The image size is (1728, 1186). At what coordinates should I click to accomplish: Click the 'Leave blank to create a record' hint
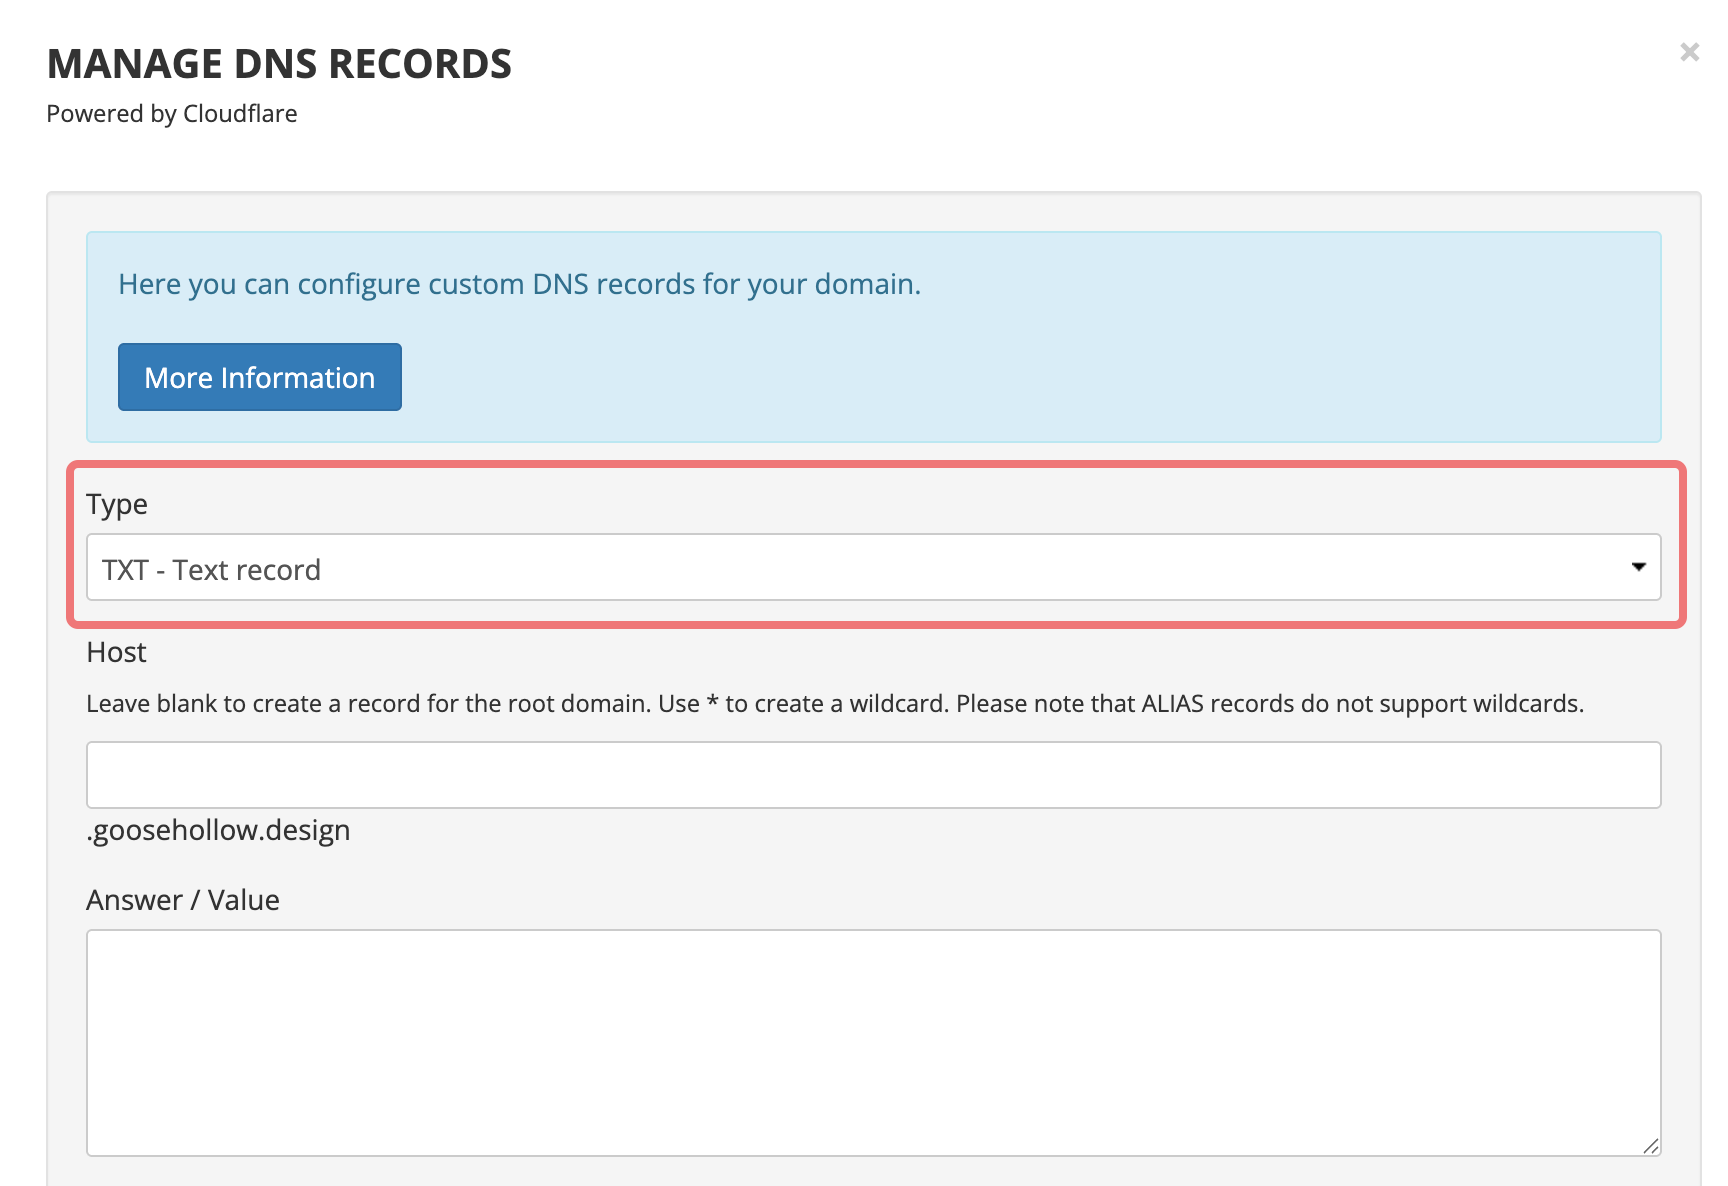835,704
